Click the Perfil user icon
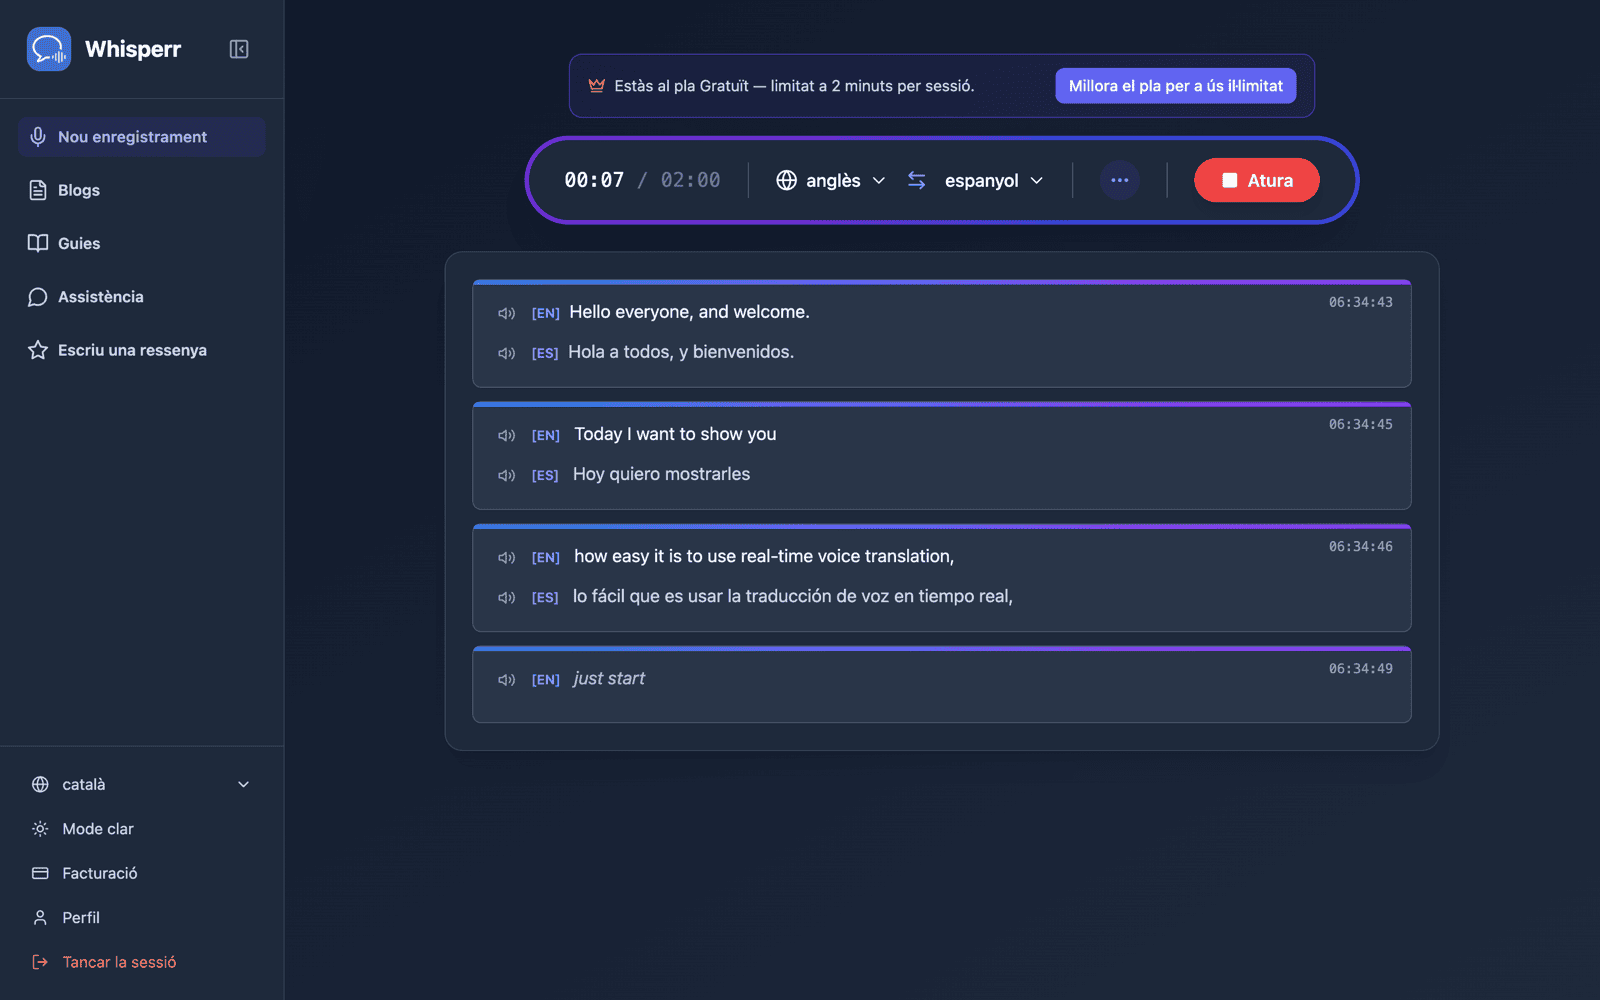 (x=40, y=917)
